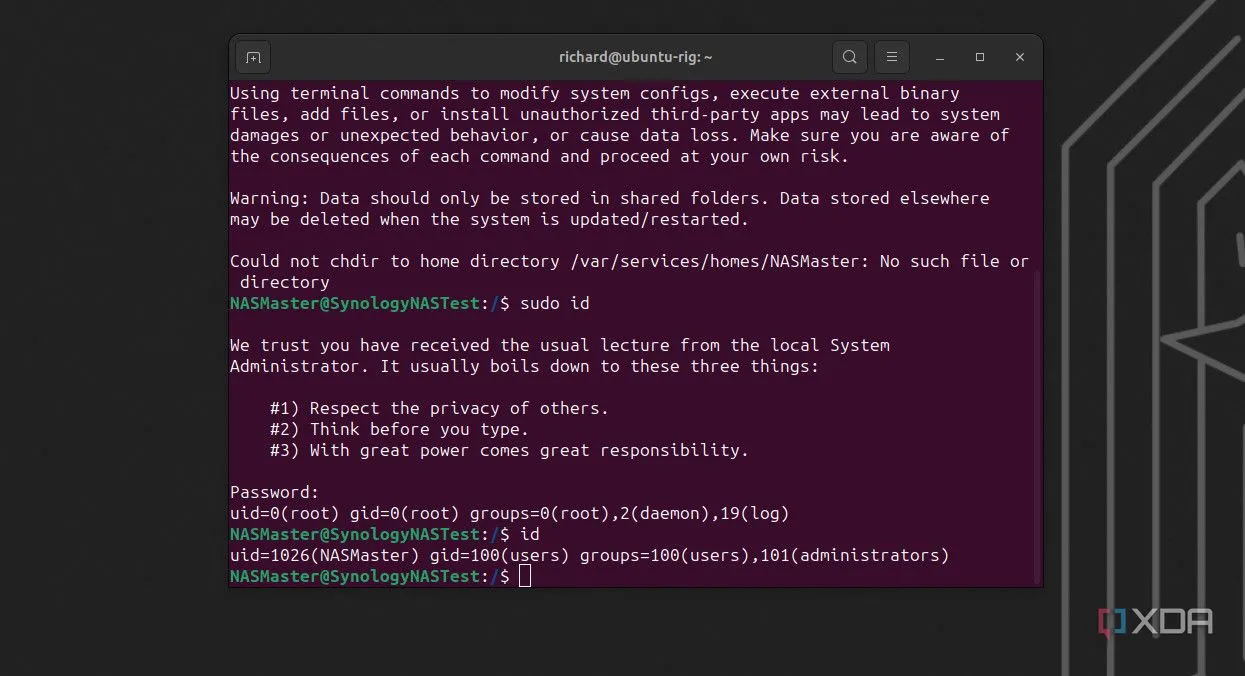Maximize the terminal window
The image size is (1245, 676).
pos(980,57)
